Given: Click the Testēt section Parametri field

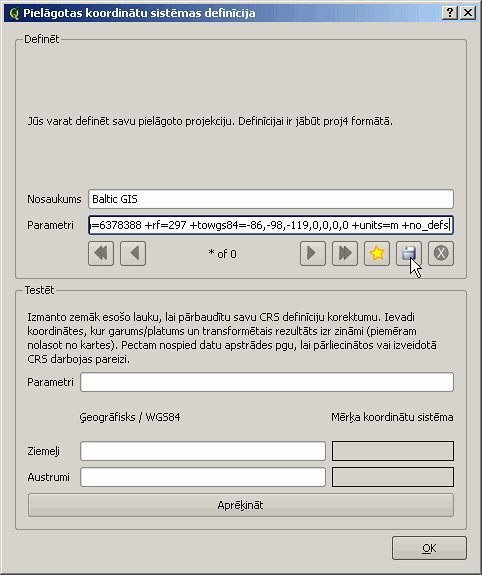Looking at the screenshot, I should pyautogui.click(x=267, y=382).
